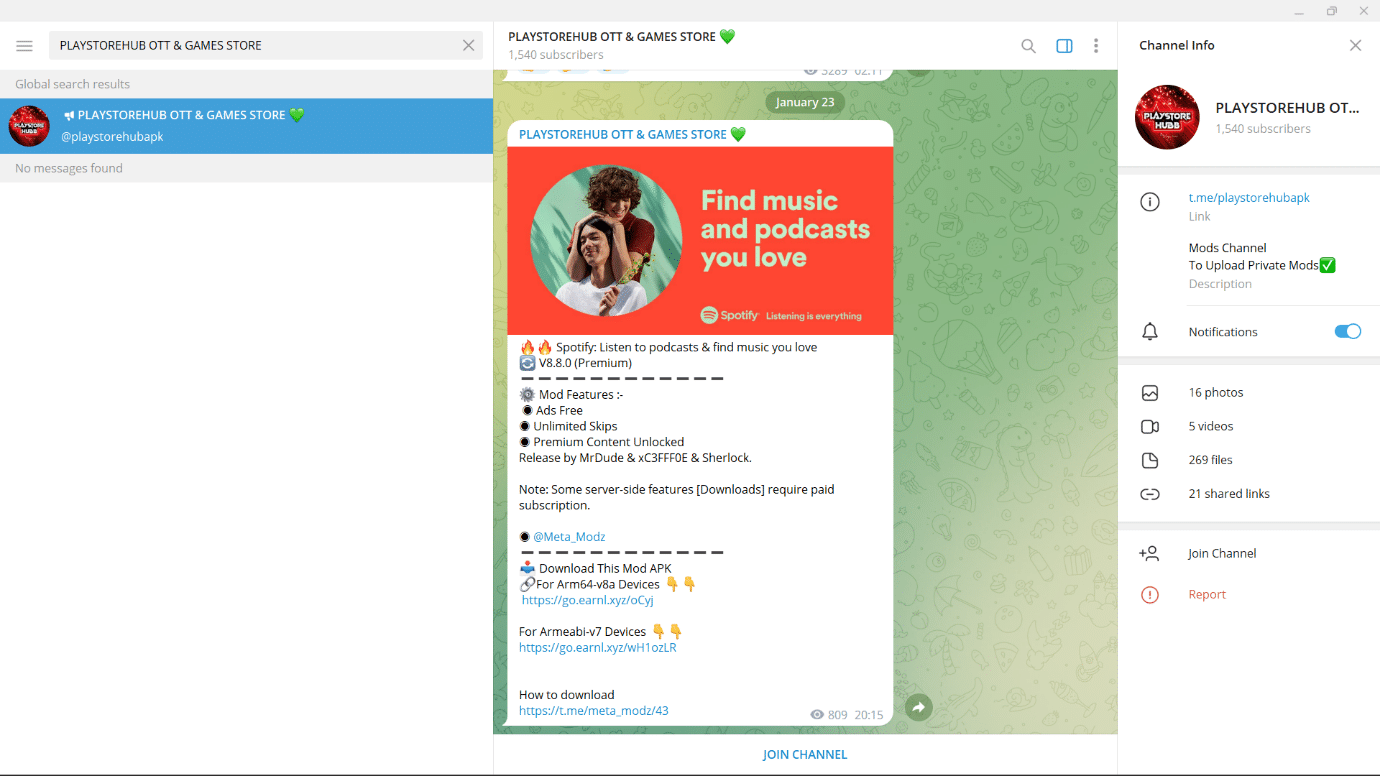Click the photos icon
The height and width of the screenshot is (776, 1380).
tap(1150, 393)
